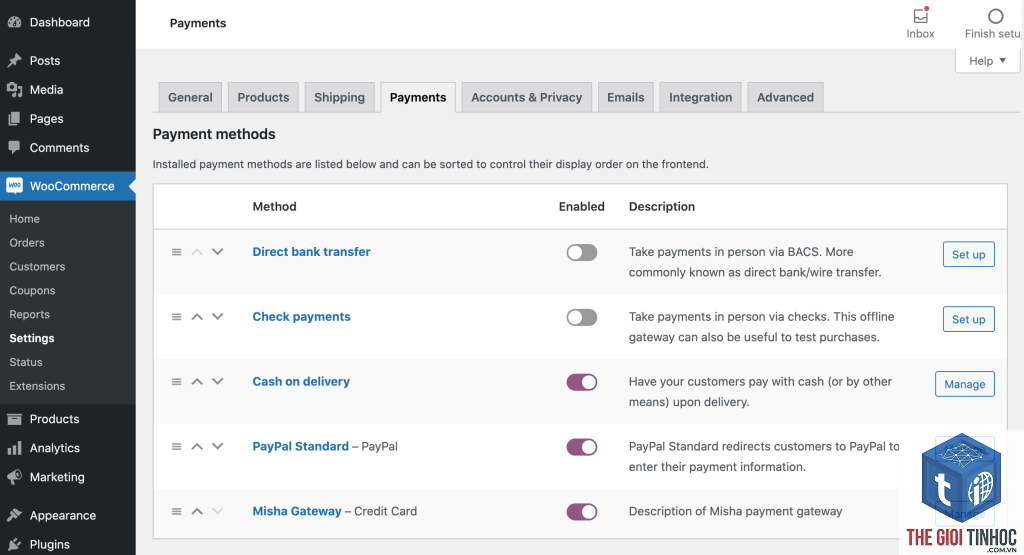Viewport: 1024px width, 555px height.
Task: Move Cash on delivery up with arrow
Action: (x=197, y=381)
